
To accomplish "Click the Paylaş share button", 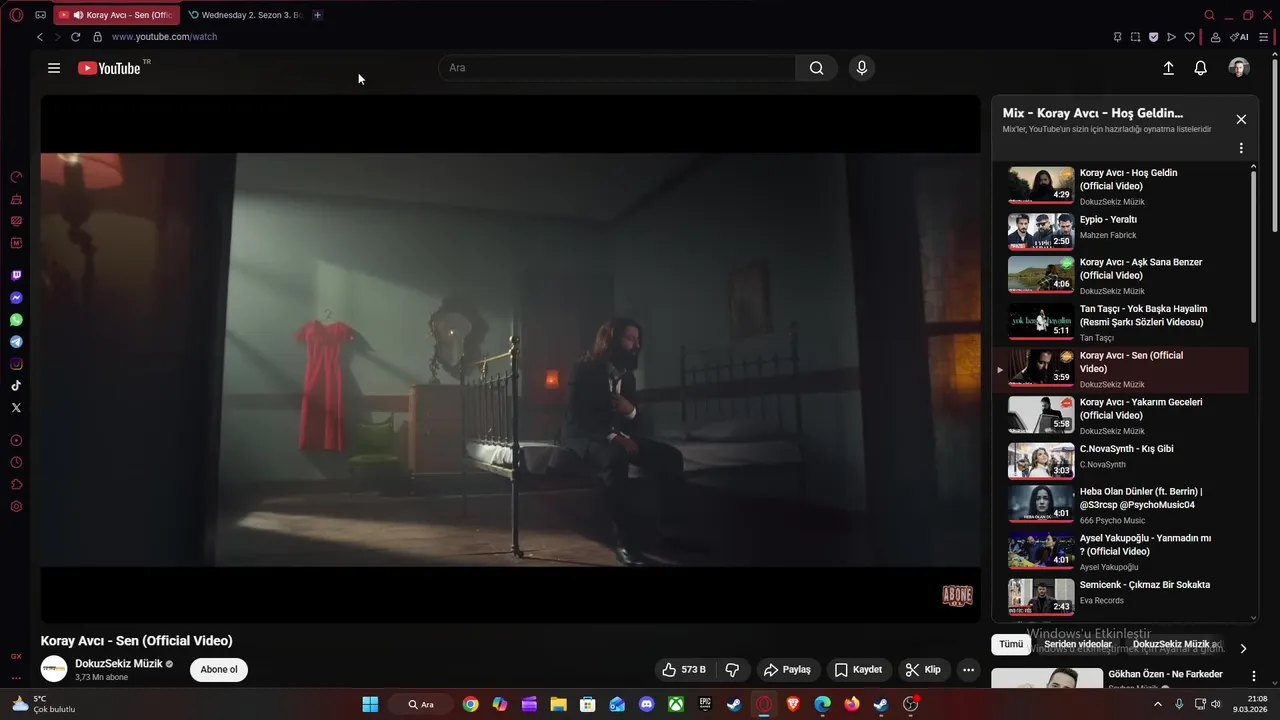I will [788, 670].
